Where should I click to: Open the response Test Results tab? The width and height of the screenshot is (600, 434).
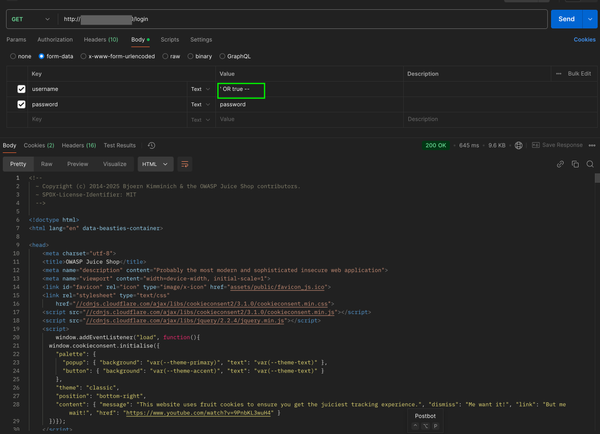pos(119,145)
